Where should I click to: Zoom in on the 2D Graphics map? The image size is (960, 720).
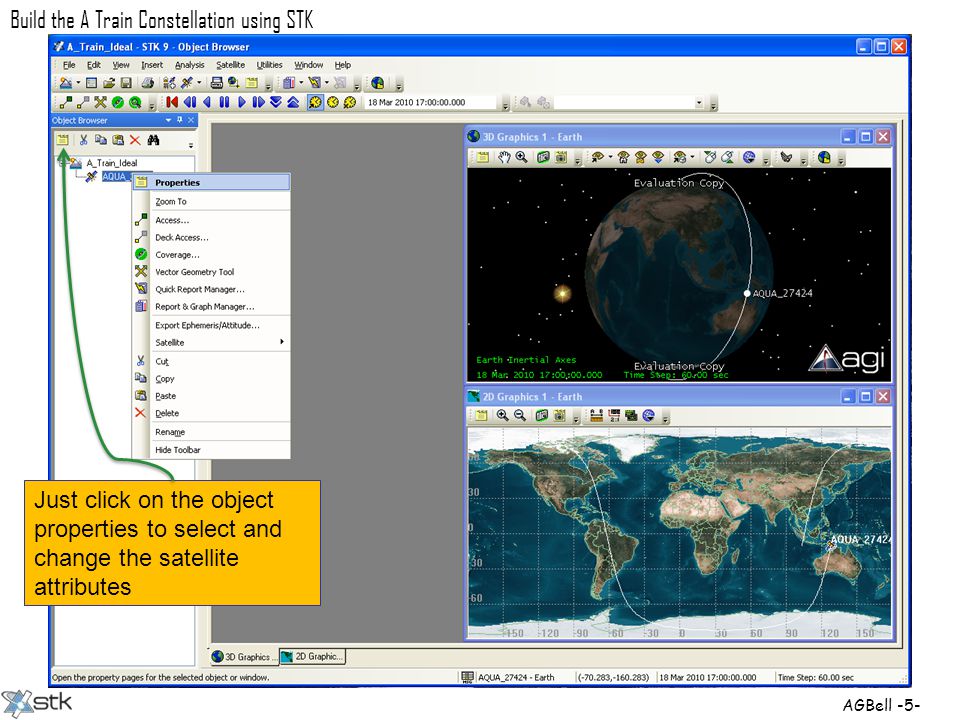[503, 416]
